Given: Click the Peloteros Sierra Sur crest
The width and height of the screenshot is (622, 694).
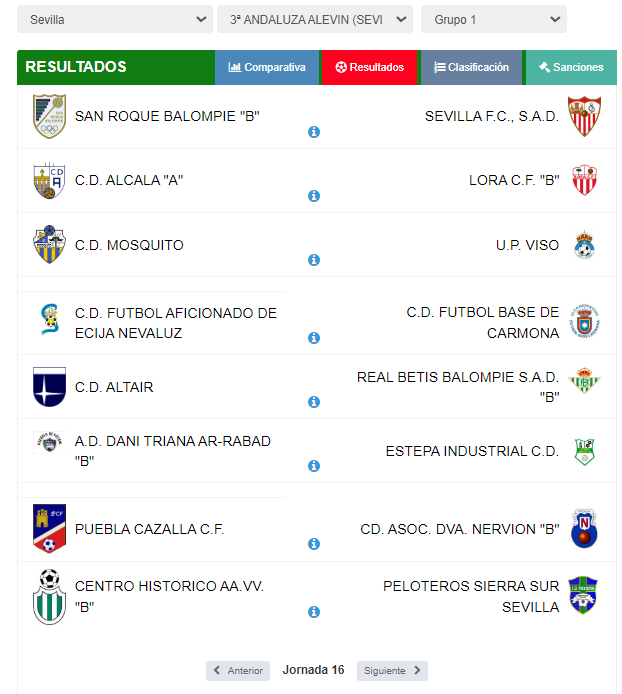Looking at the screenshot, I should click(583, 596).
